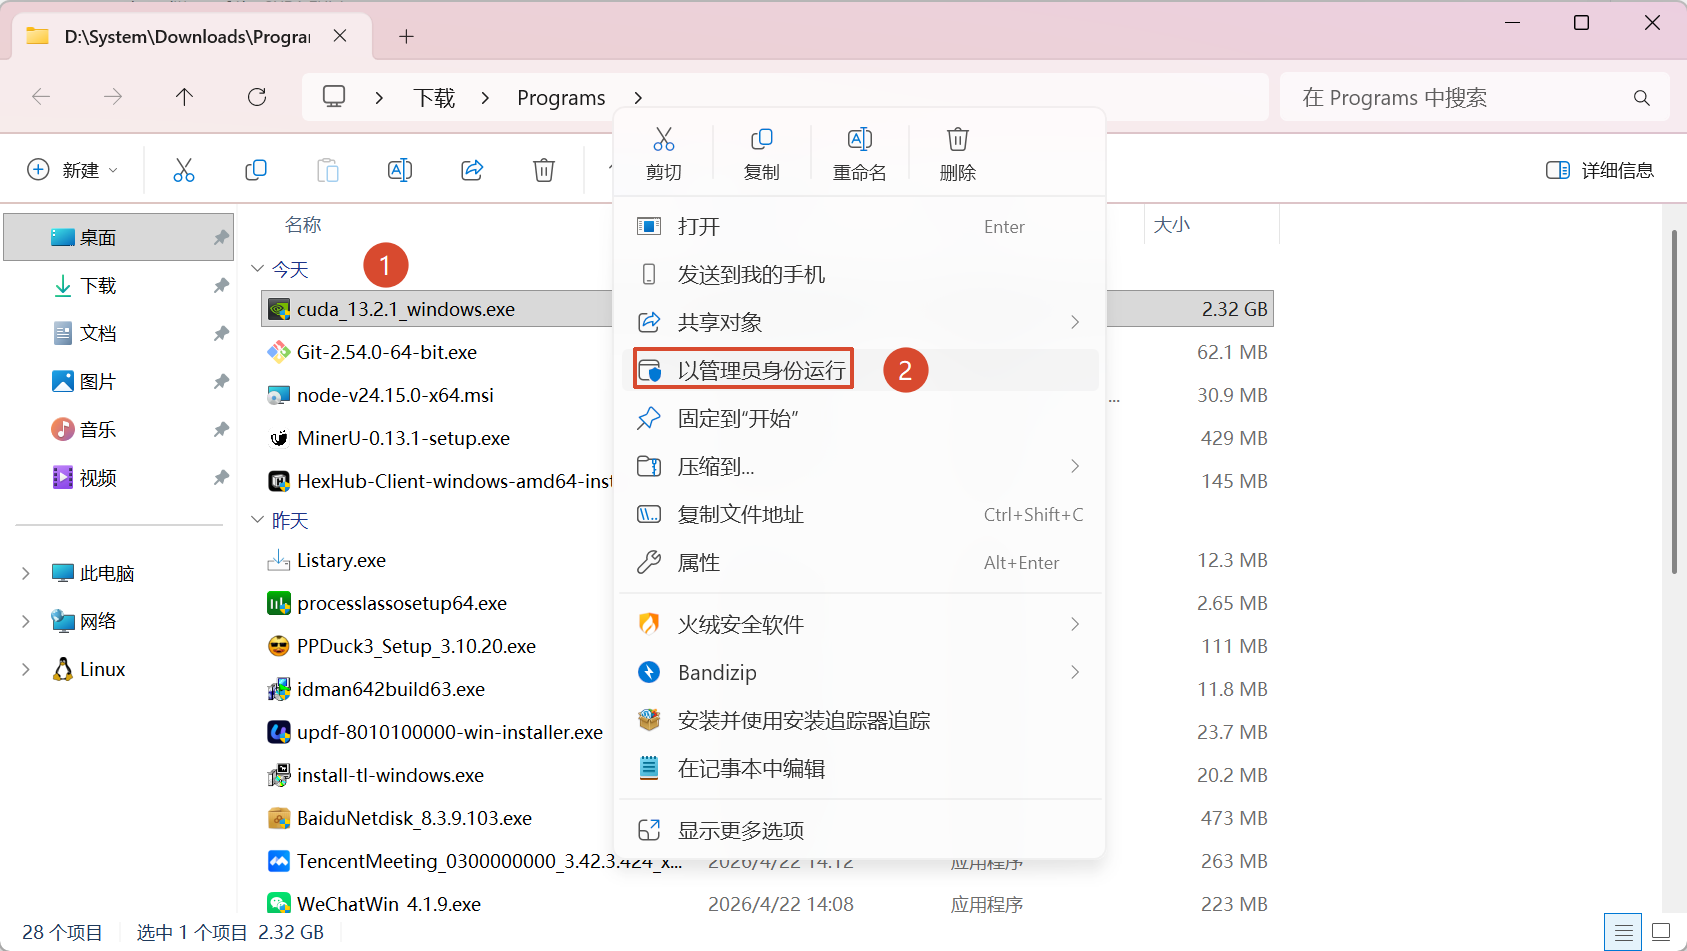Expand 此电脑 in navigation pane
Screen dimensions: 1687x951
coord(26,573)
